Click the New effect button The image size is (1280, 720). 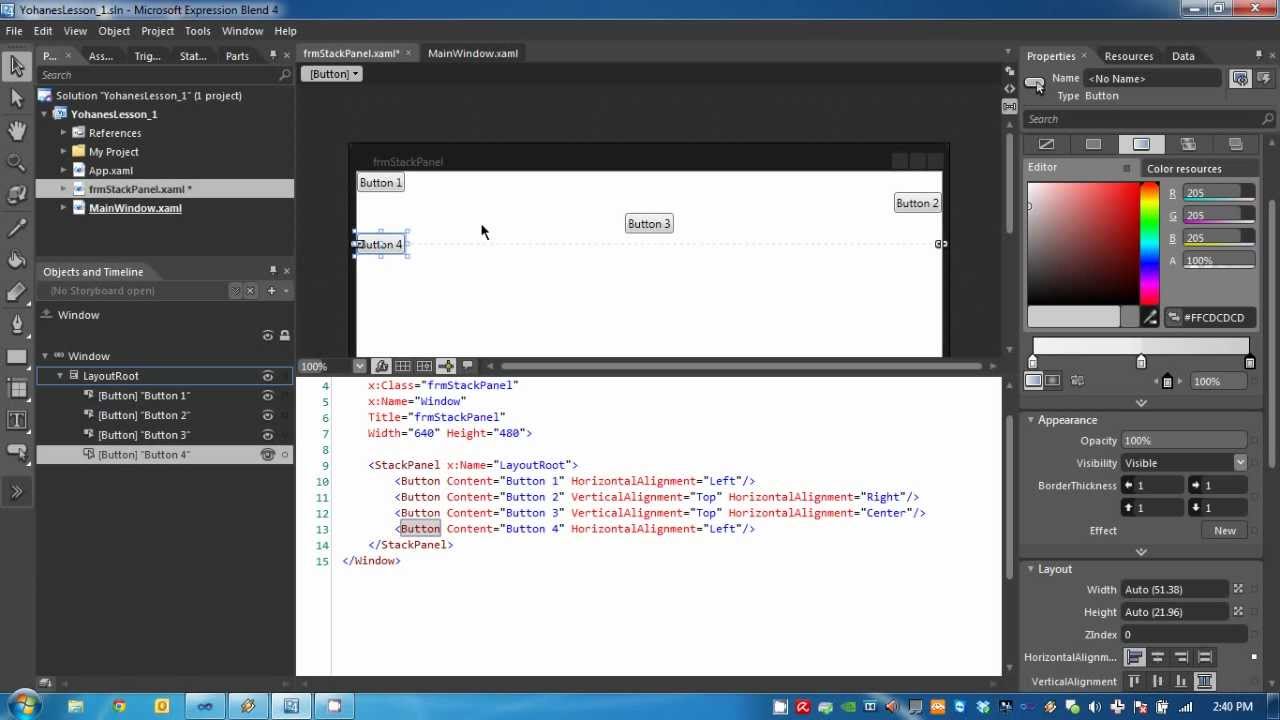pos(1225,531)
